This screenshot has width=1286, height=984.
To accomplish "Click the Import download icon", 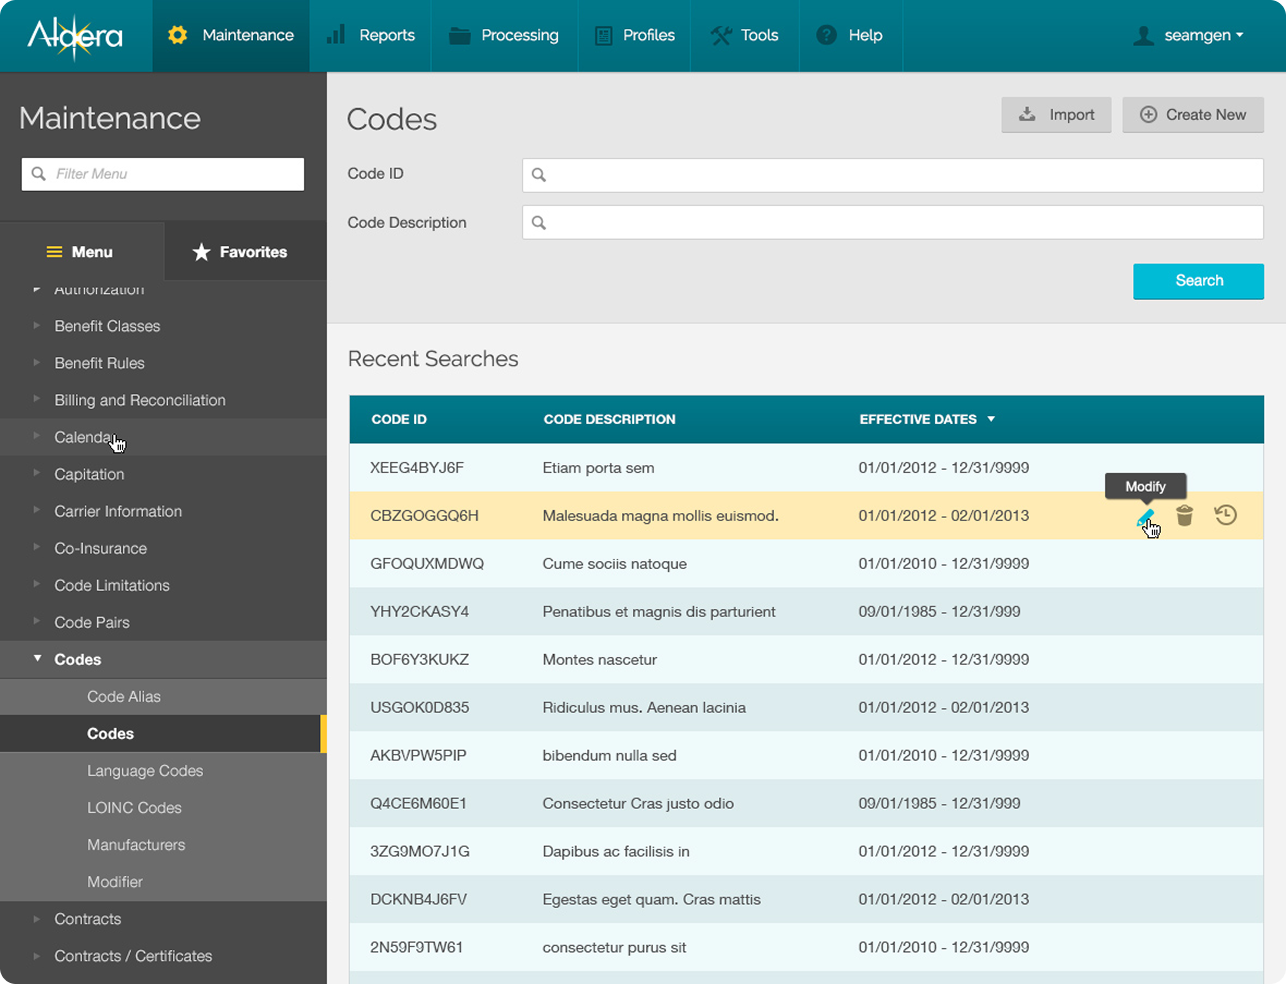I will [x=1027, y=115].
